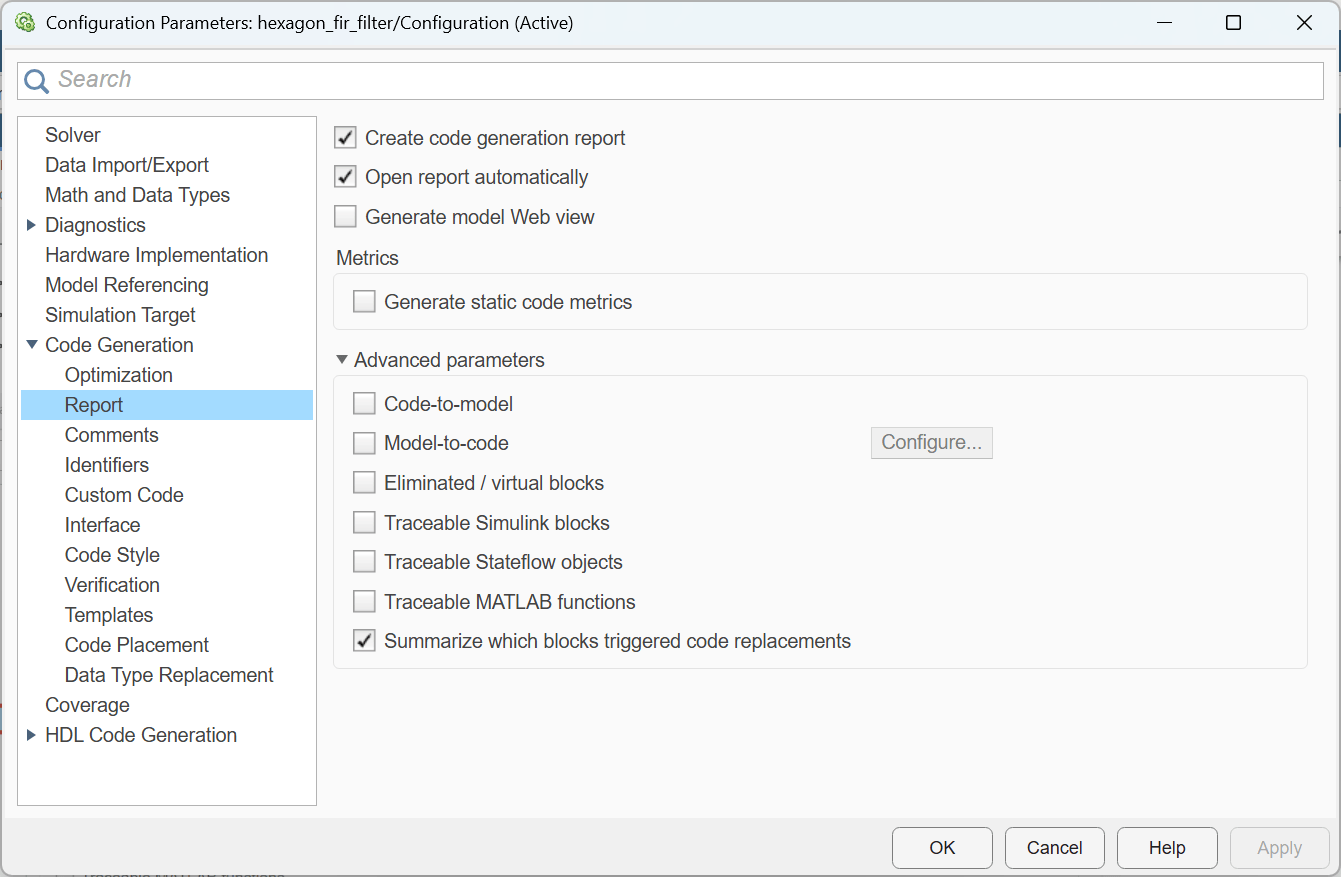
Task: Uncheck Open report automatically
Action: (345, 177)
